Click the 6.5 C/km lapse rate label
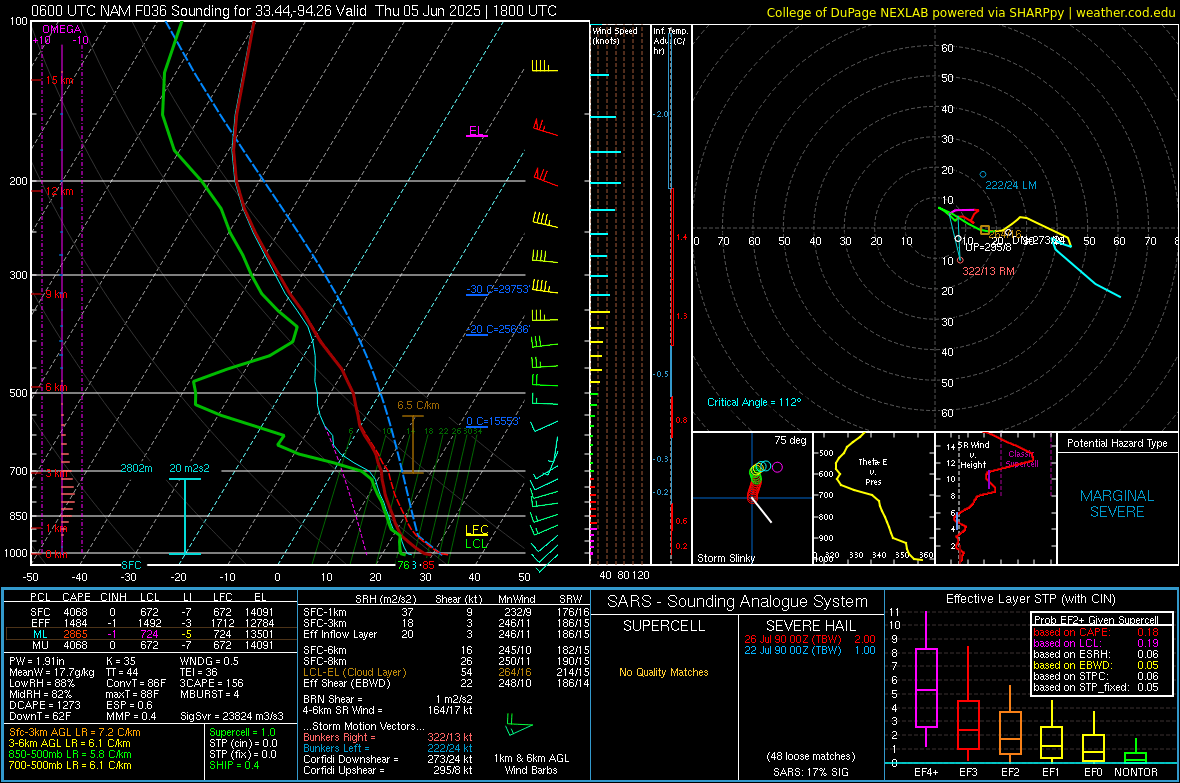Image resolution: width=1180 pixels, height=783 pixels. coord(418,405)
